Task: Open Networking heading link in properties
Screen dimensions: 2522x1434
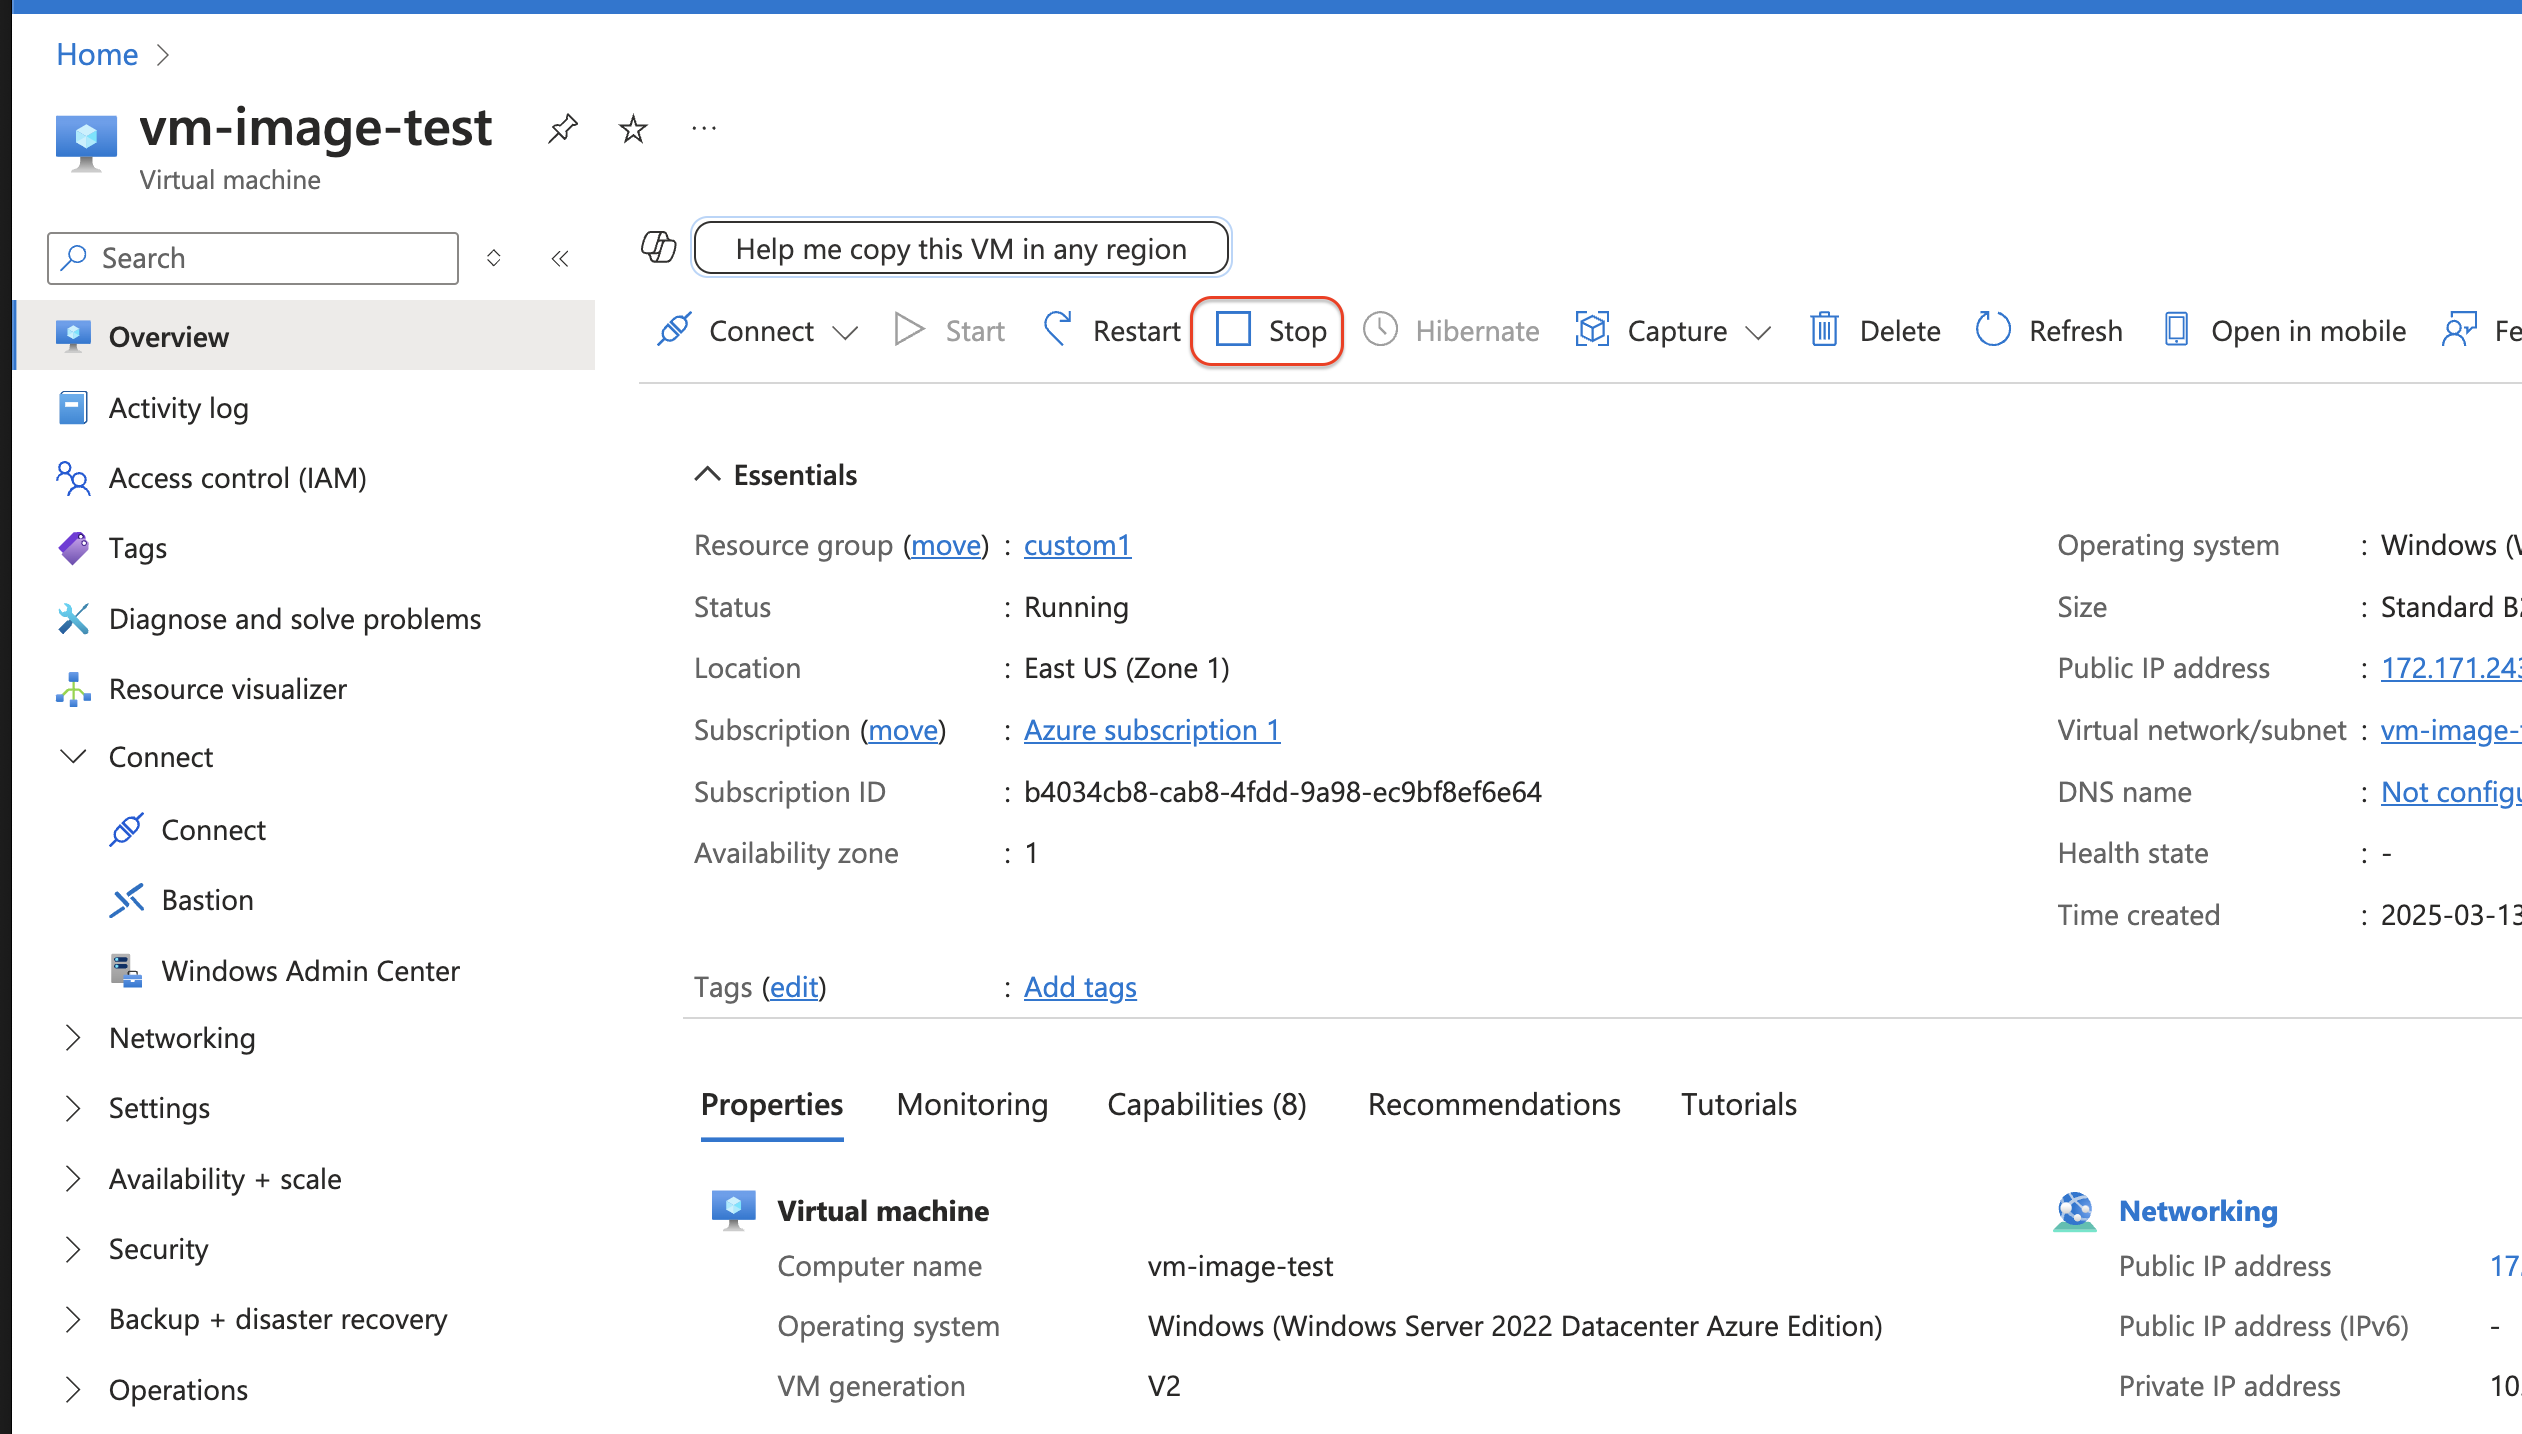Action: pos(2198,1211)
